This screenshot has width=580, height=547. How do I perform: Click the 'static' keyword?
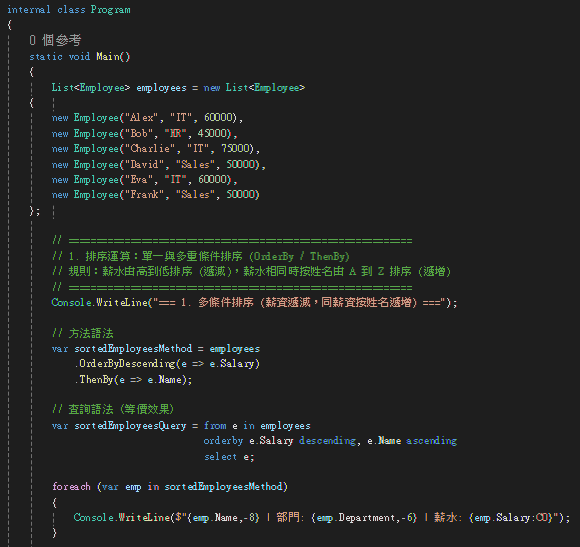pos(46,57)
